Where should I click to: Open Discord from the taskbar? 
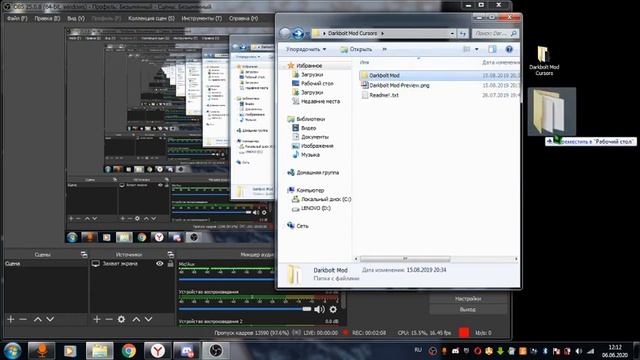[187, 350]
